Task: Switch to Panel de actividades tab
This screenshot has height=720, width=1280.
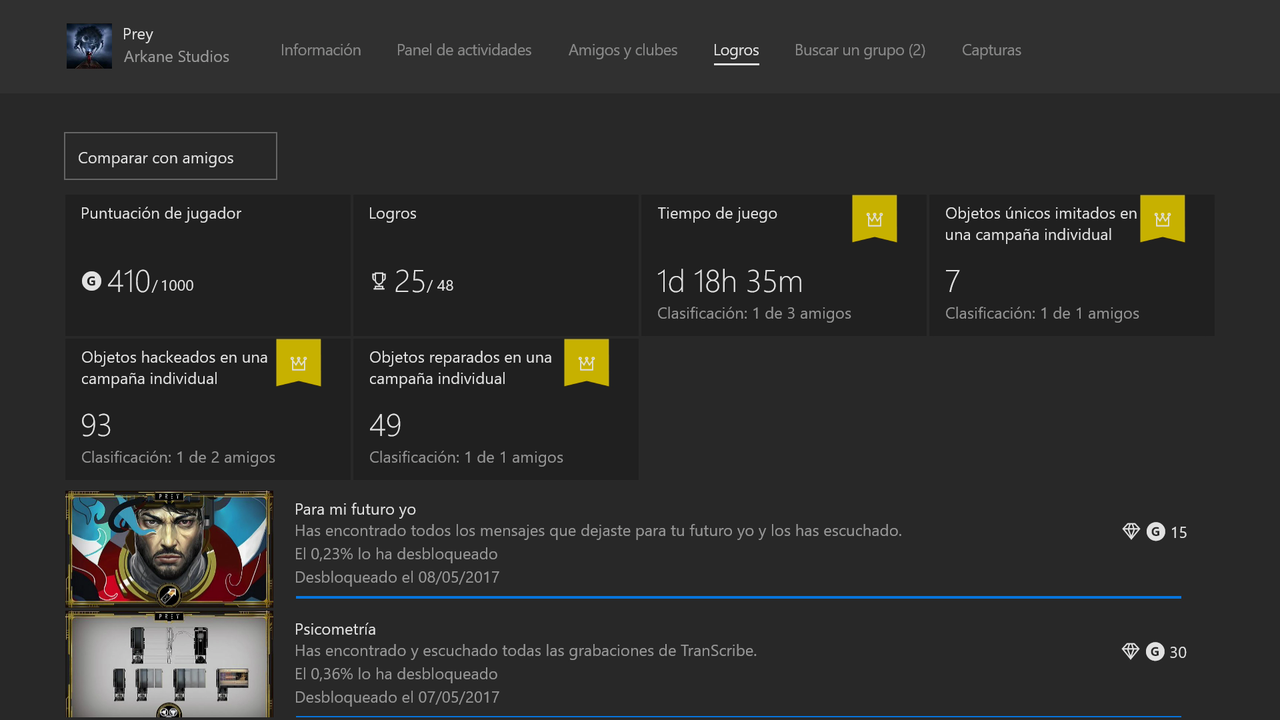Action: (464, 50)
